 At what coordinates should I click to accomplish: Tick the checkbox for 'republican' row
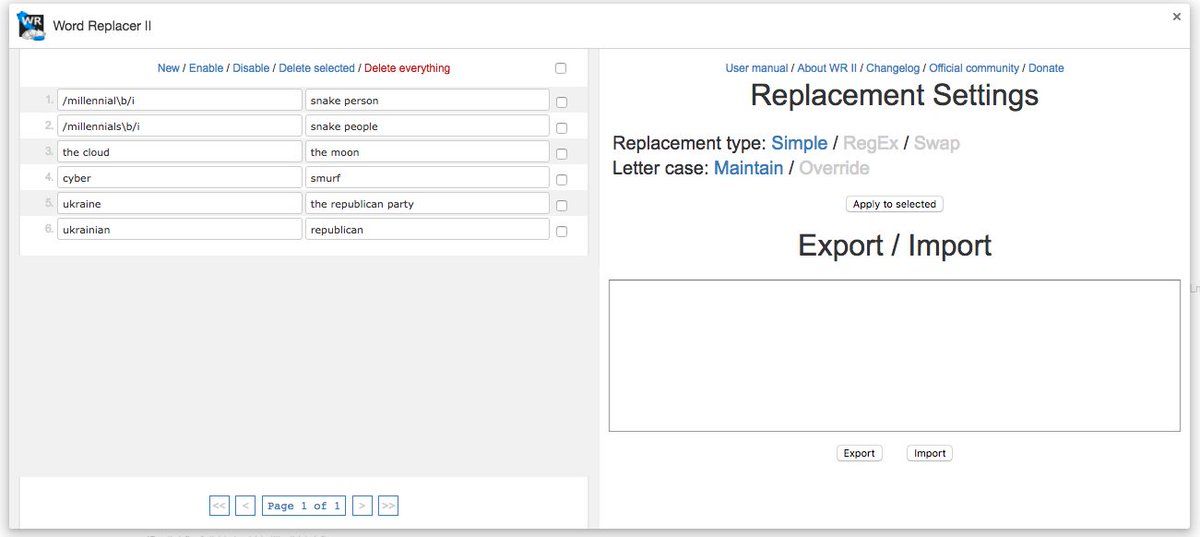point(561,231)
